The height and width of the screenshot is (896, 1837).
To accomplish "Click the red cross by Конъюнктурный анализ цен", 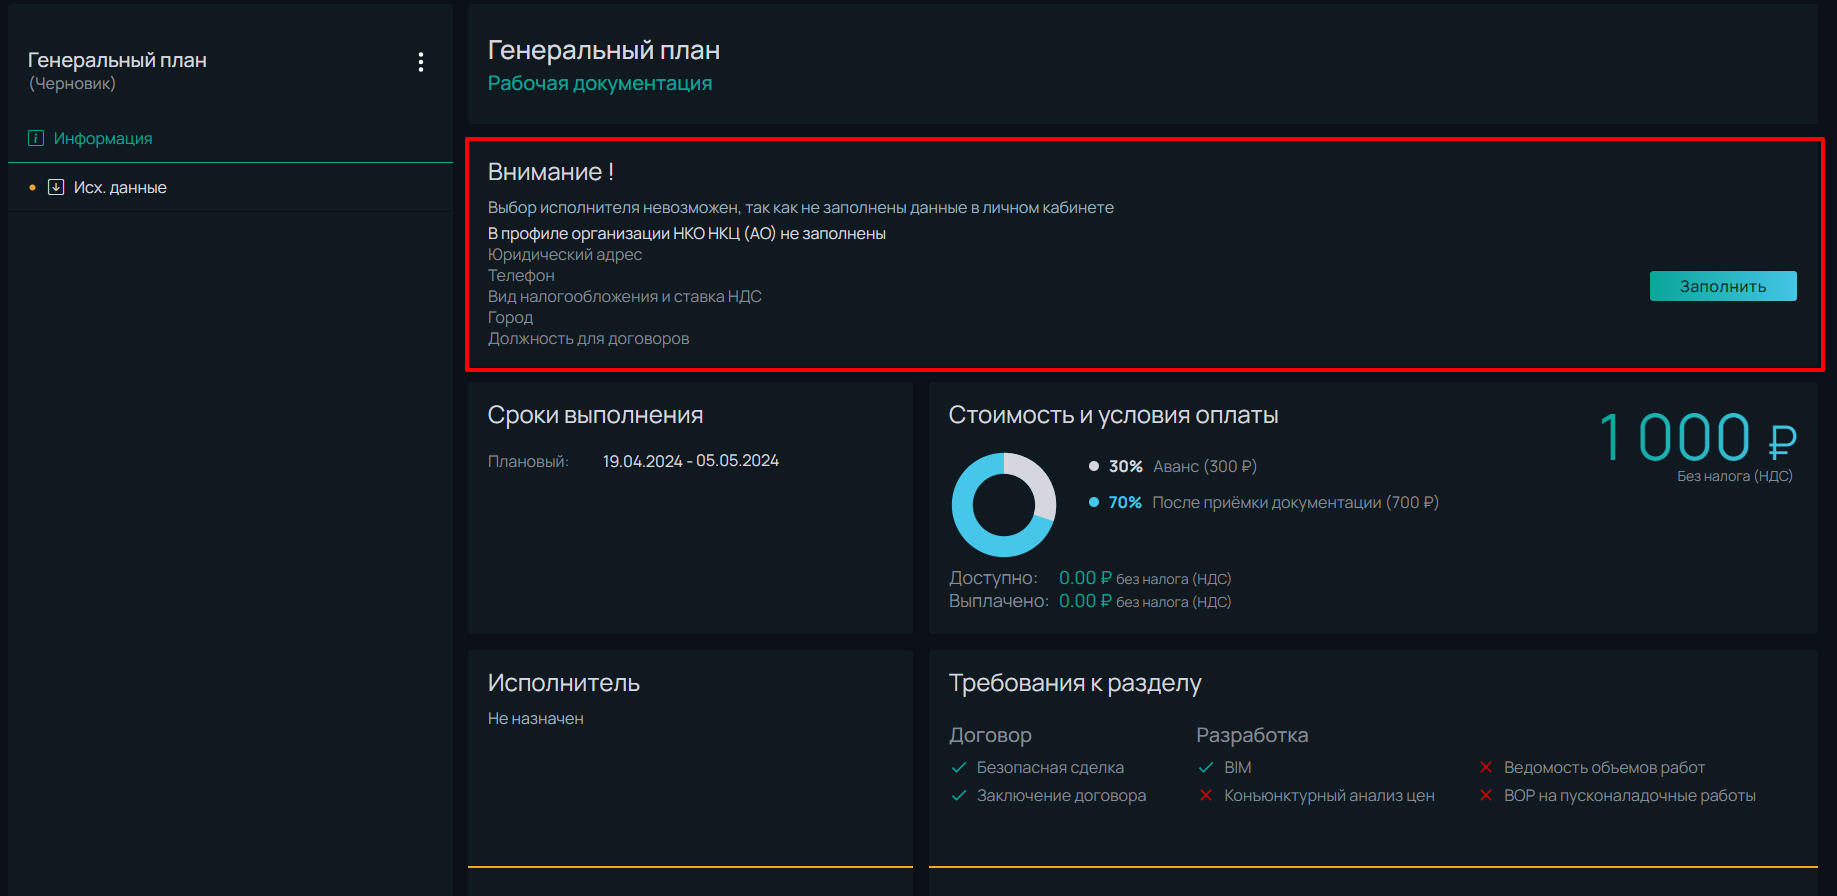I will click(1206, 795).
